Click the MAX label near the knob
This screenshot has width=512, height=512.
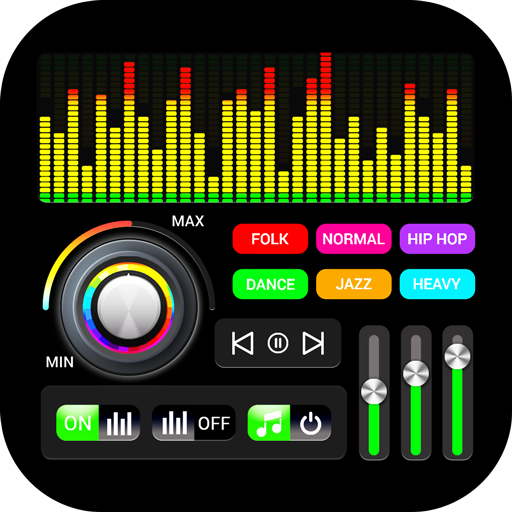(x=188, y=221)
